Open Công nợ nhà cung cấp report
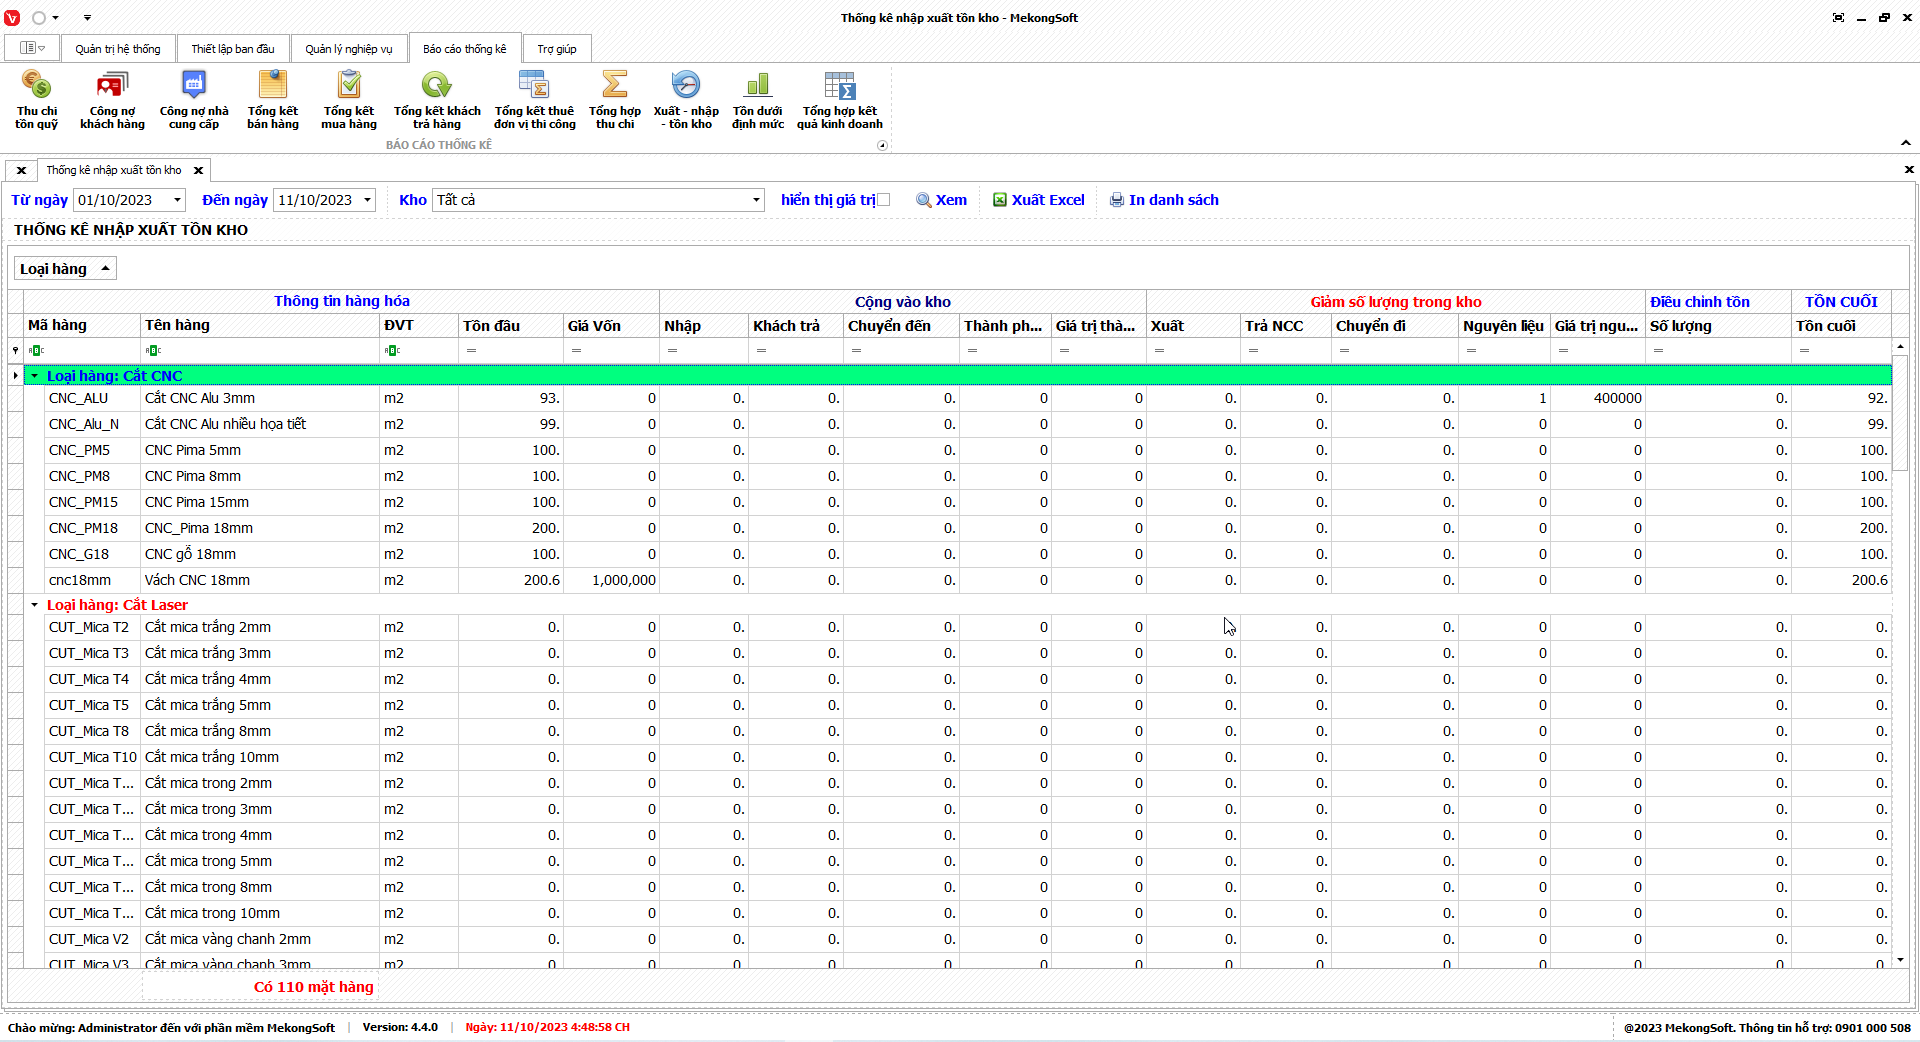The width and height of the screenshot is (1920, 1042). [194, 99]
